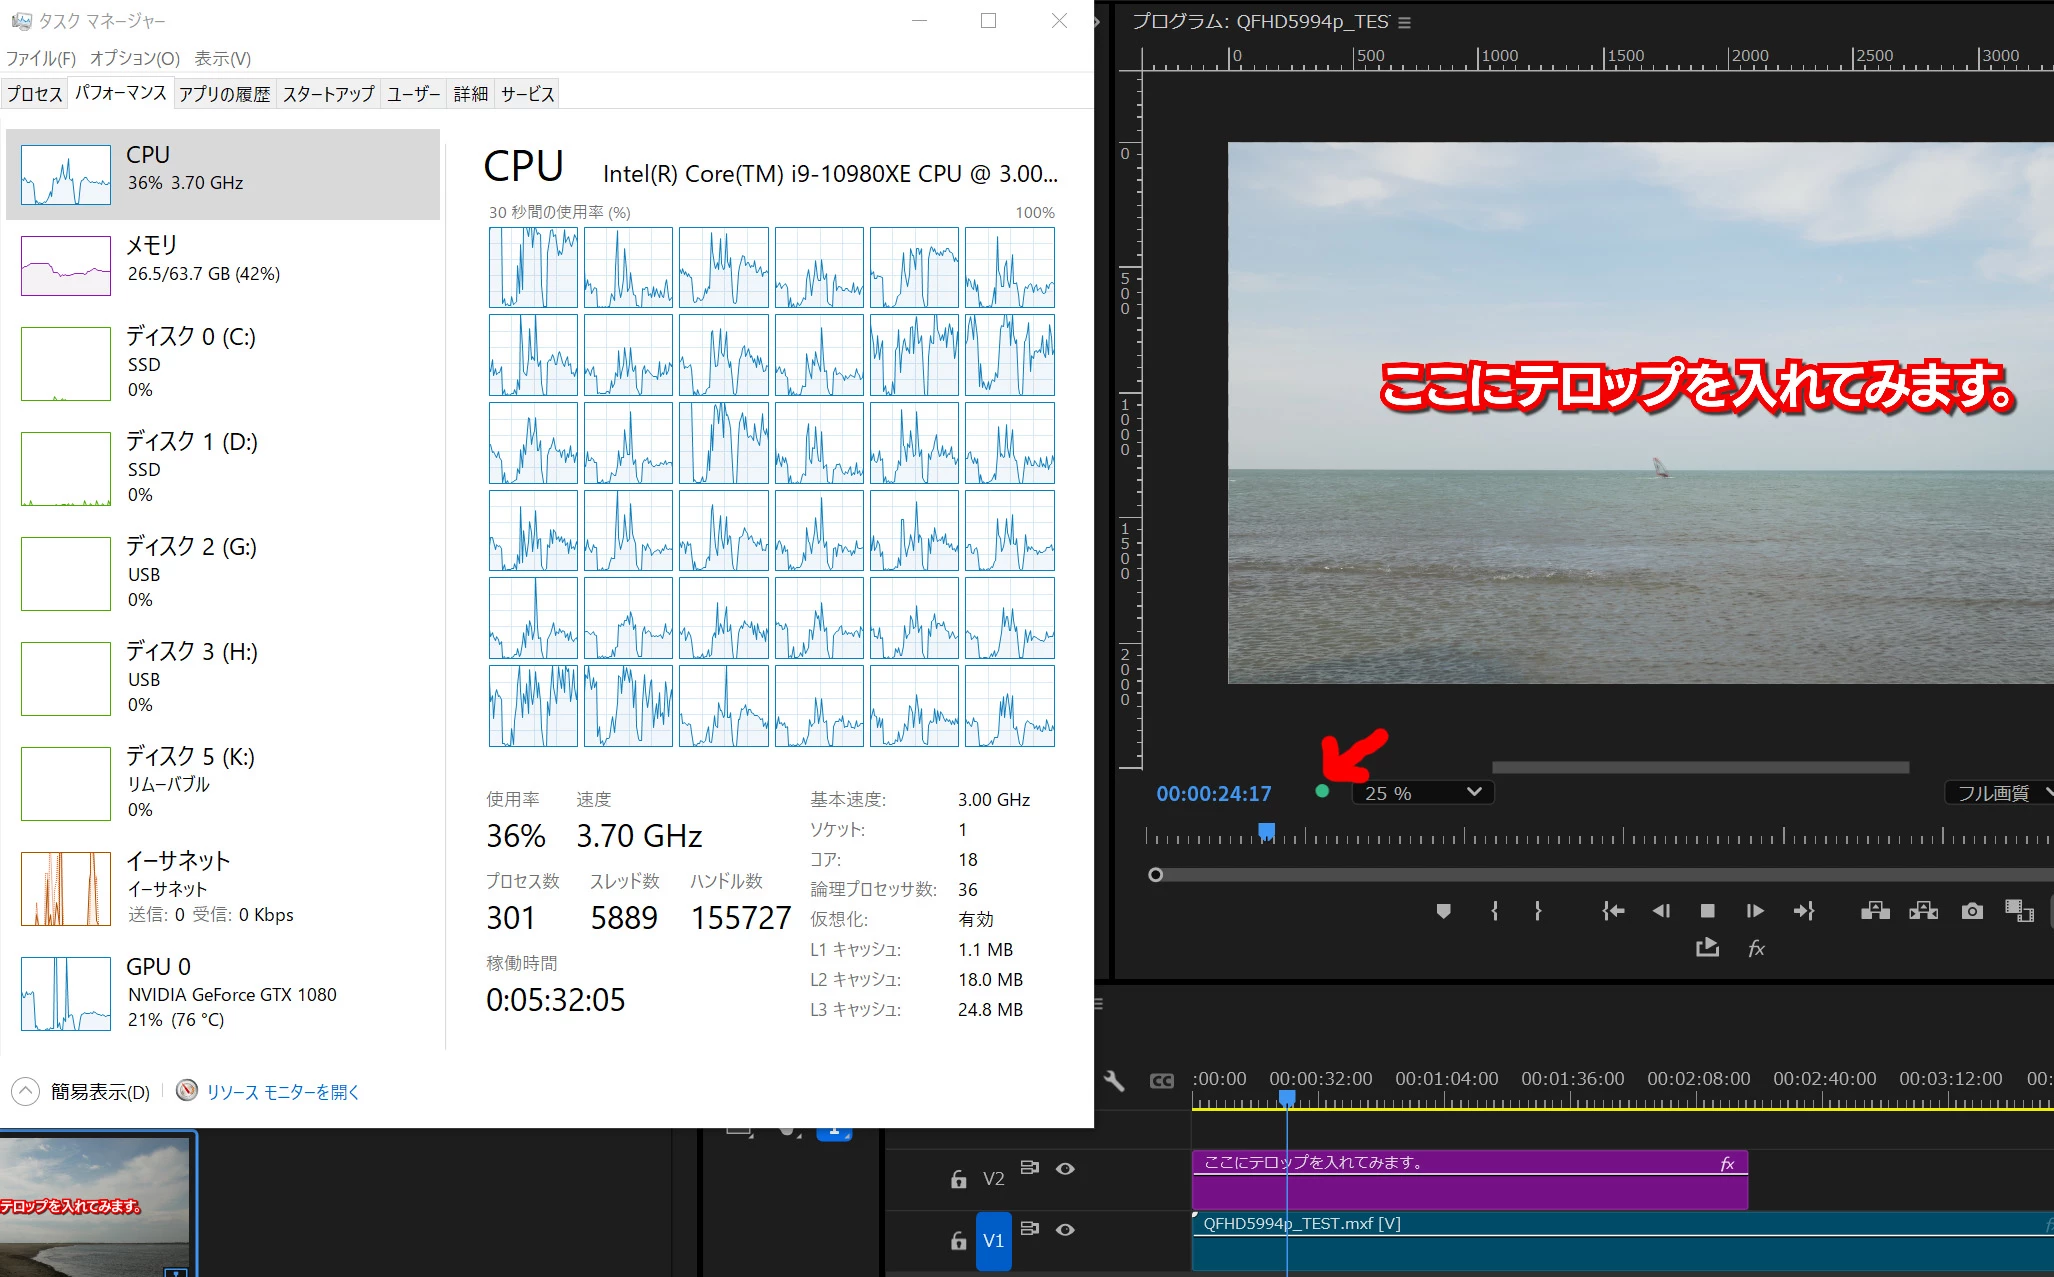Click the Mark In bracket icon
Image resolution: width=2054 pixels, height=1277 pixels.
[1495, 911]
